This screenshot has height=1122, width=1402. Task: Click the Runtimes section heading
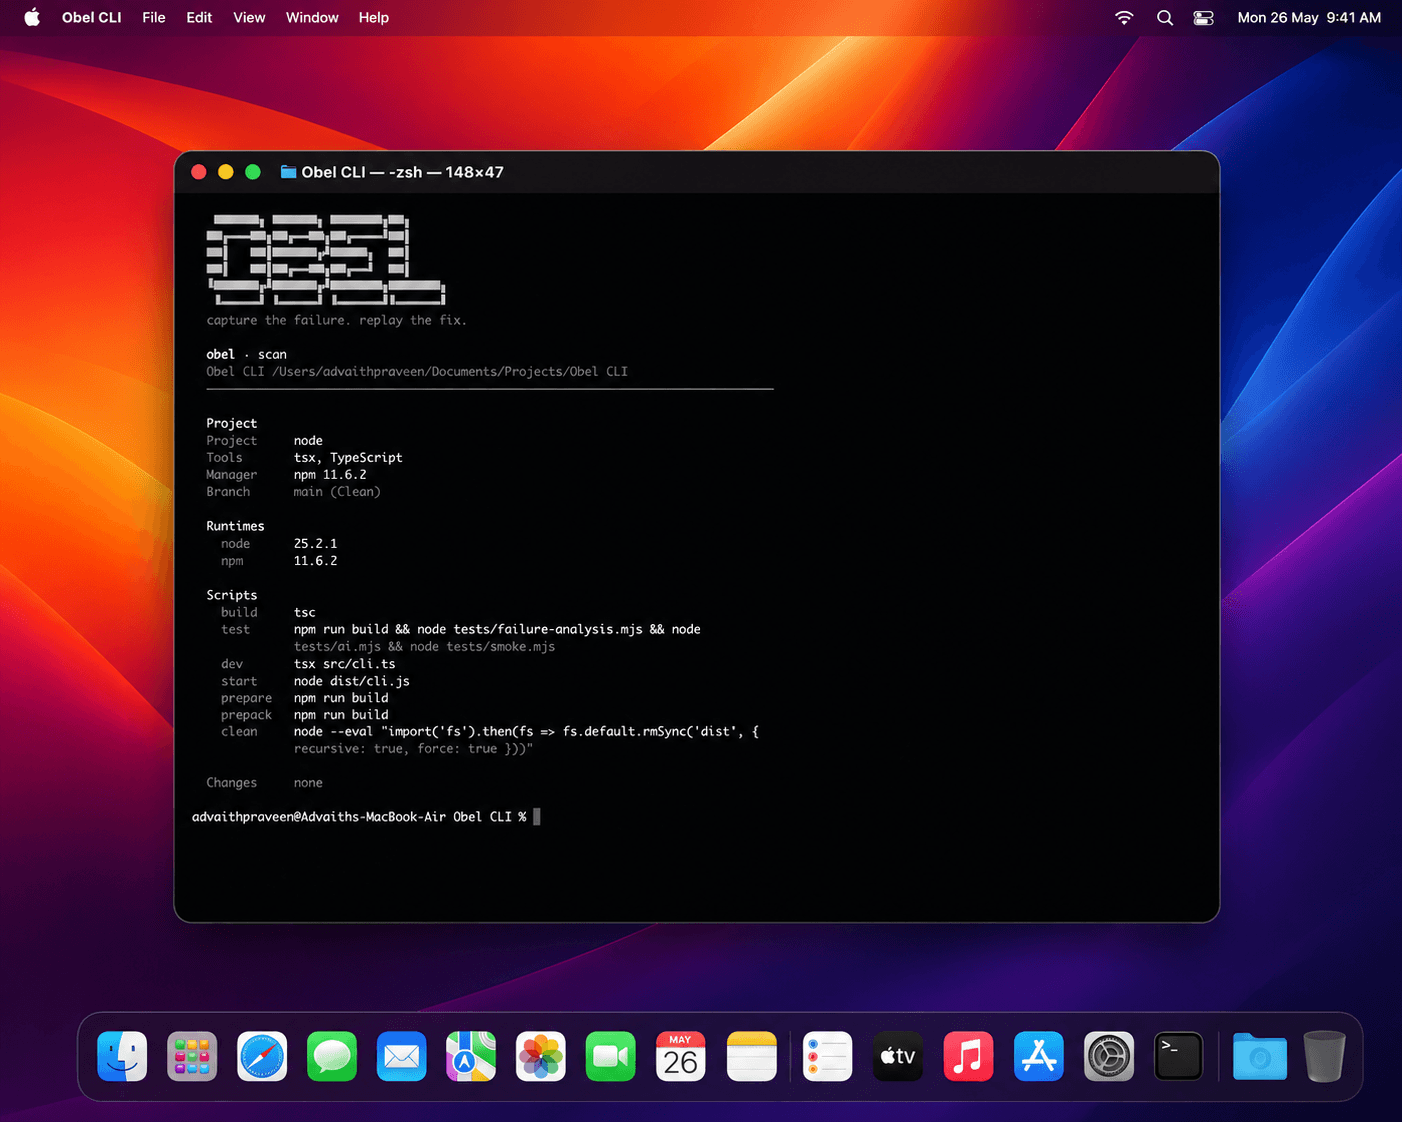coord(235,526)
